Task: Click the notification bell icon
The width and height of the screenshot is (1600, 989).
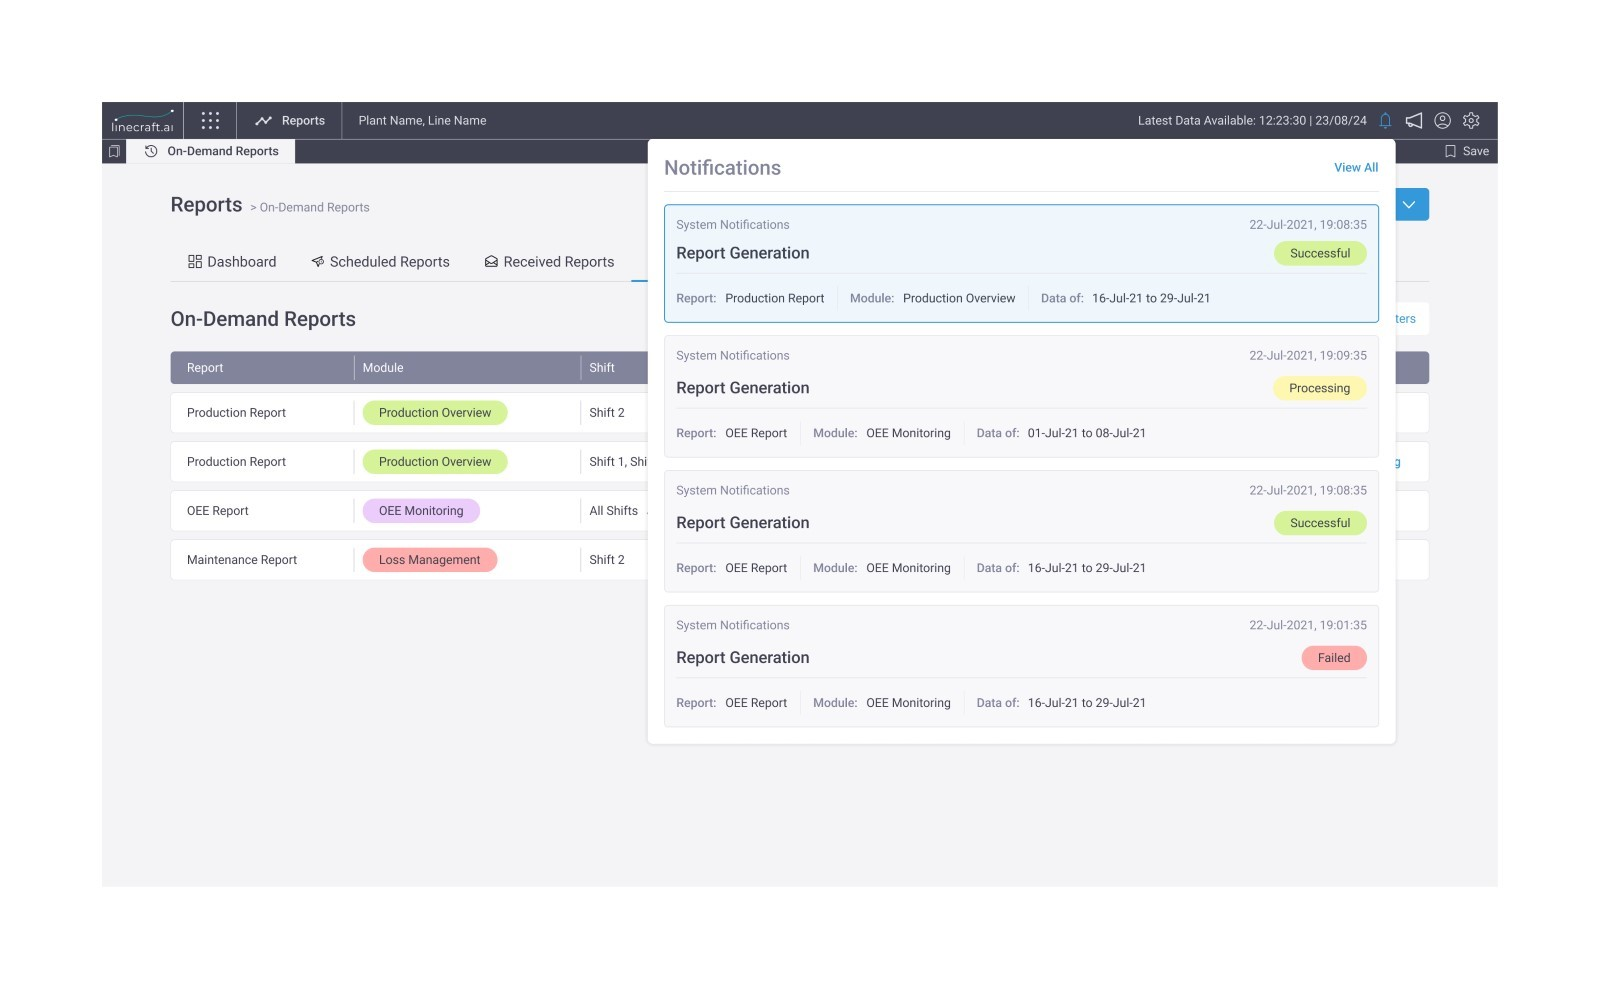Action: [1385, 121]
